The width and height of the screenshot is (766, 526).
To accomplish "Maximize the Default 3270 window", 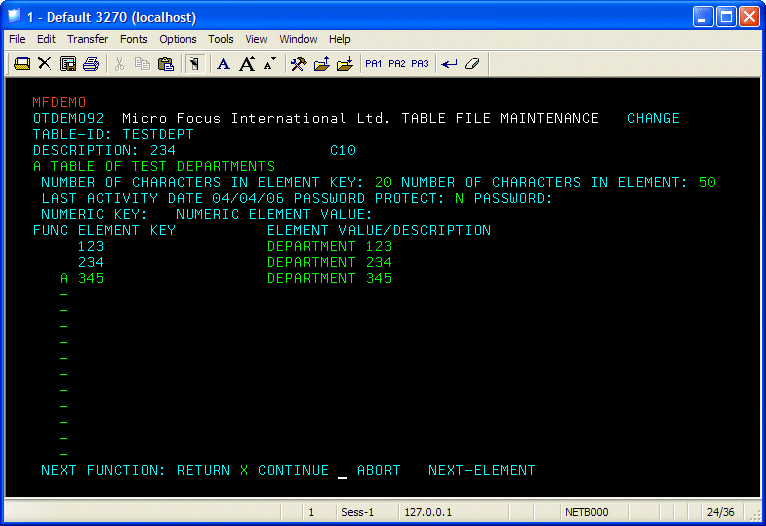I will click(x=726, y=17).
